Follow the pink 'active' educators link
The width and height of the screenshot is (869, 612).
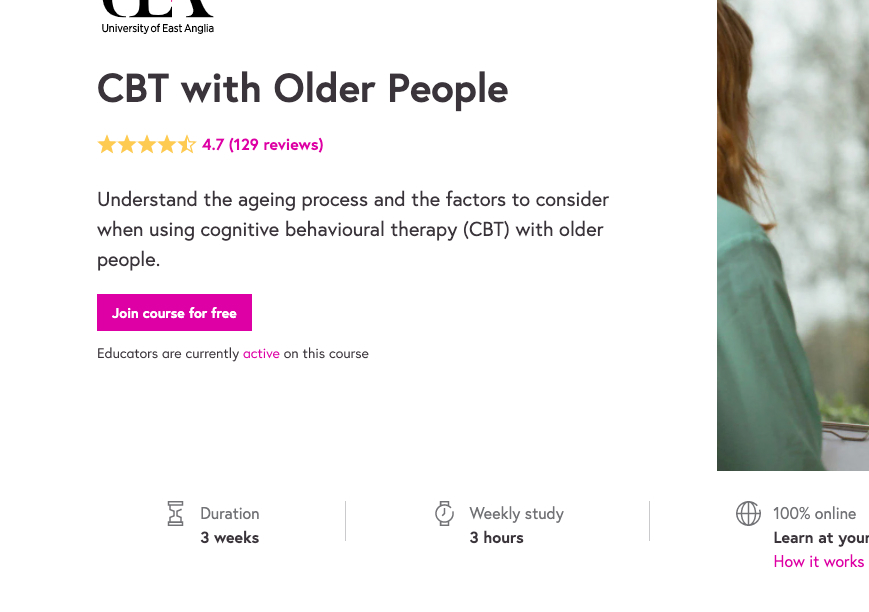pos(261,354)
